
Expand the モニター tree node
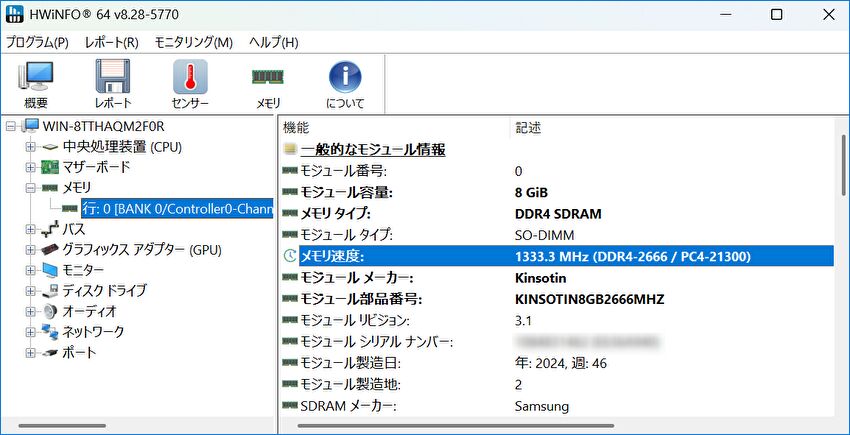30,270
